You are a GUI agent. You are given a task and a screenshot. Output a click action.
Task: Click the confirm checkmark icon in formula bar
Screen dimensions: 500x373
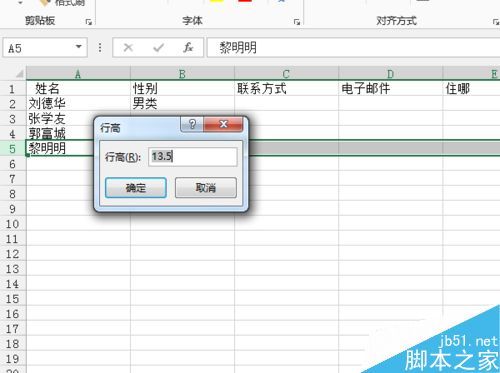point(158,48)
